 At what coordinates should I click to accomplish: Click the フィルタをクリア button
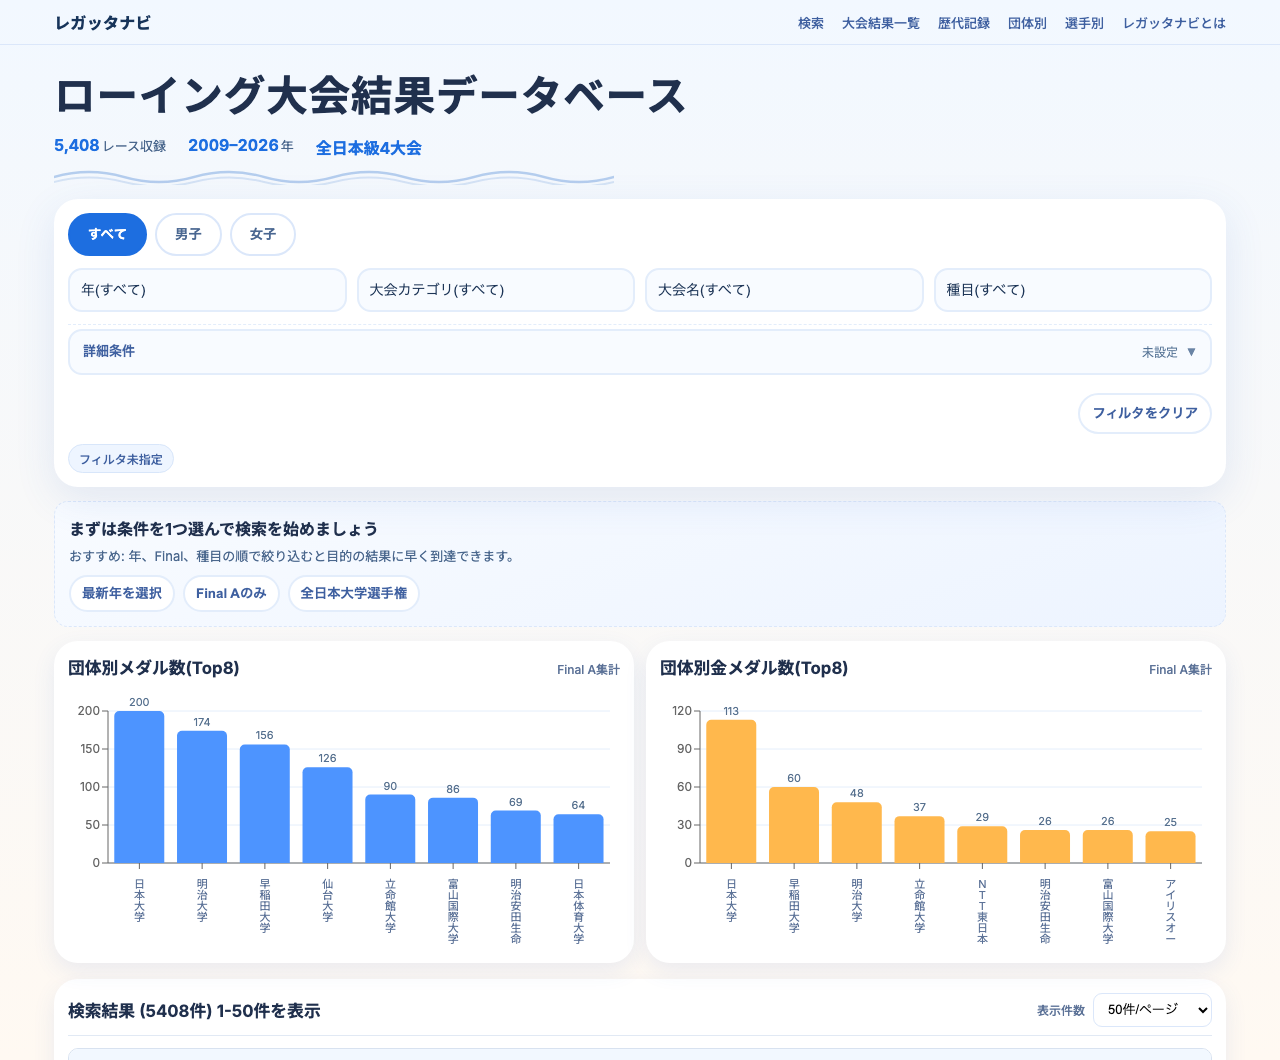(x=1145, y=413)
